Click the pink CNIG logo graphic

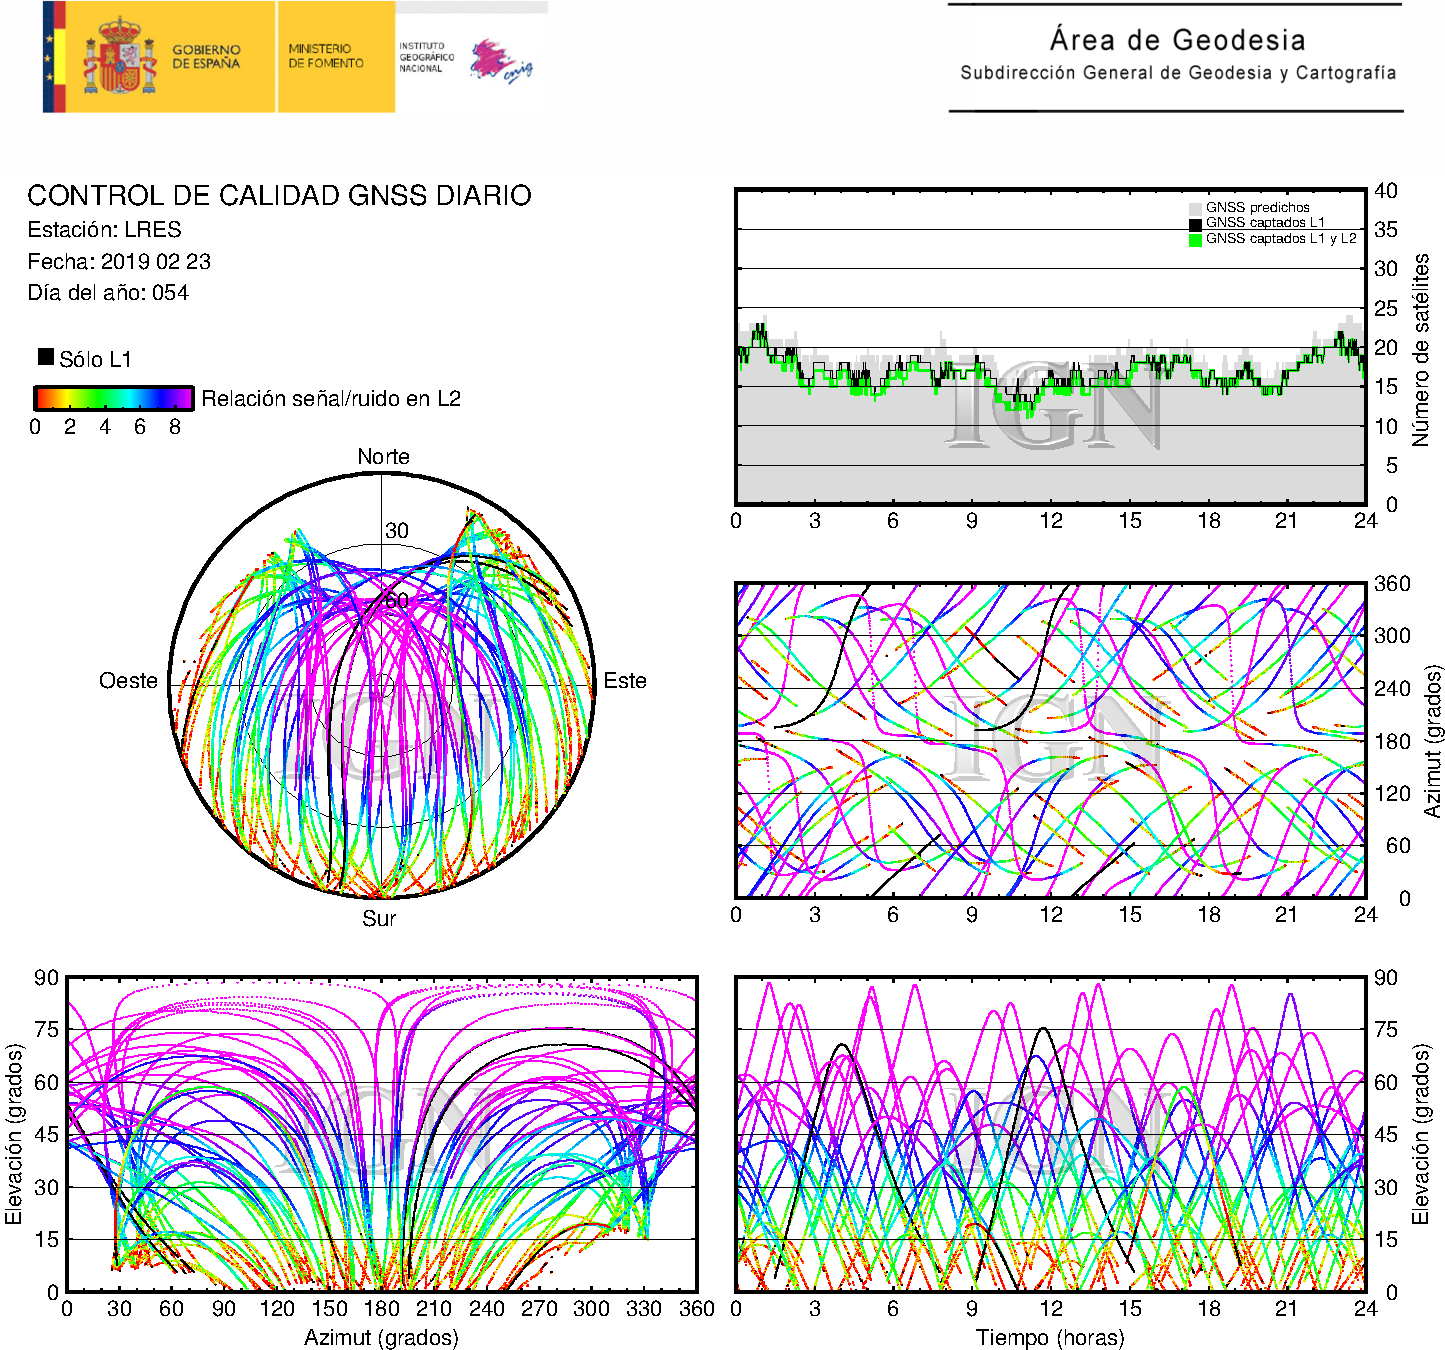501,62
